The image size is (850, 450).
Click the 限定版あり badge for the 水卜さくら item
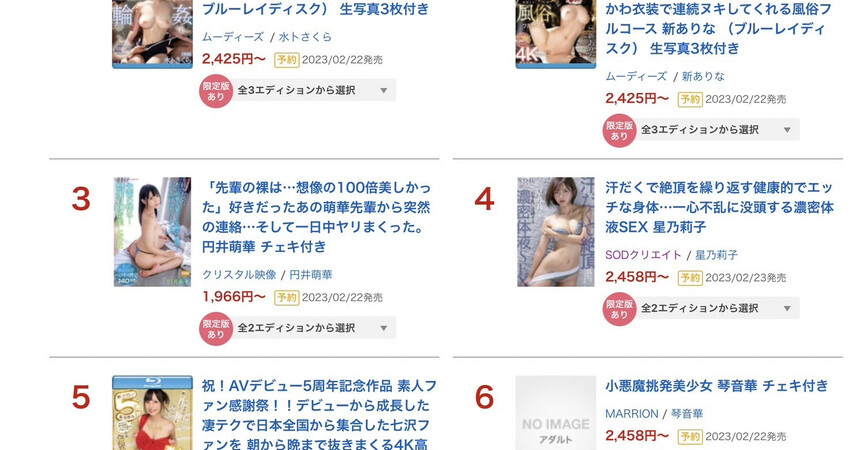coord(216,91)
